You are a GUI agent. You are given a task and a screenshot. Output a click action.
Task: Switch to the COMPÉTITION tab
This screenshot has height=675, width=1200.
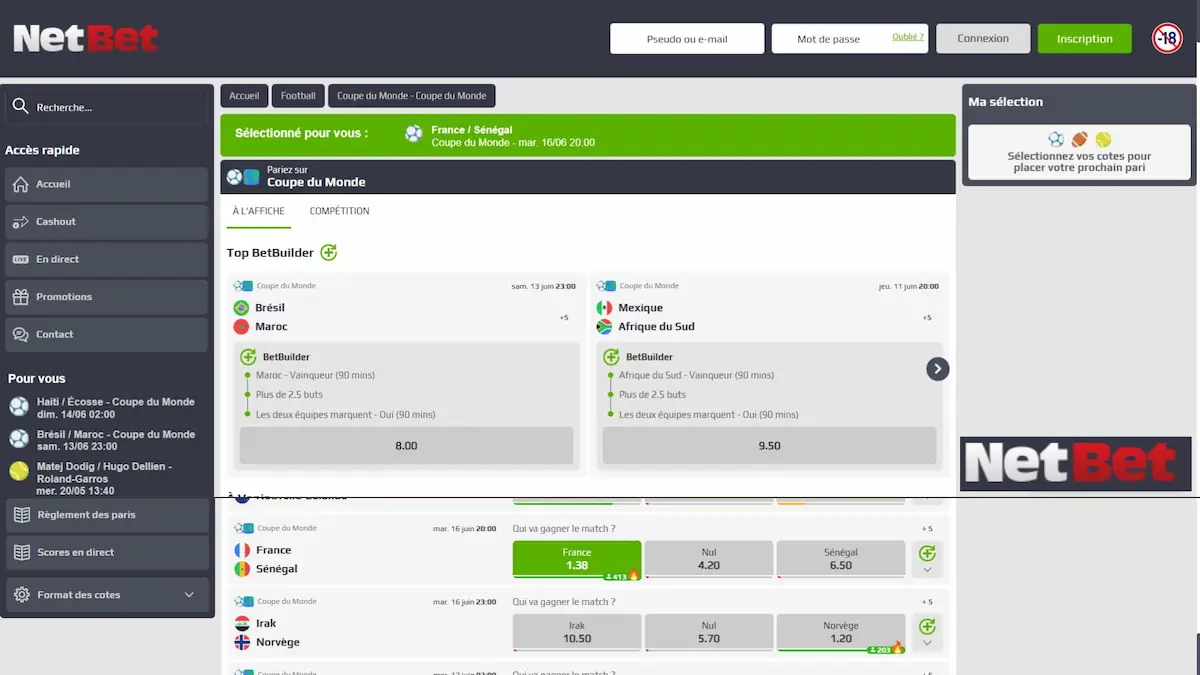340,211
